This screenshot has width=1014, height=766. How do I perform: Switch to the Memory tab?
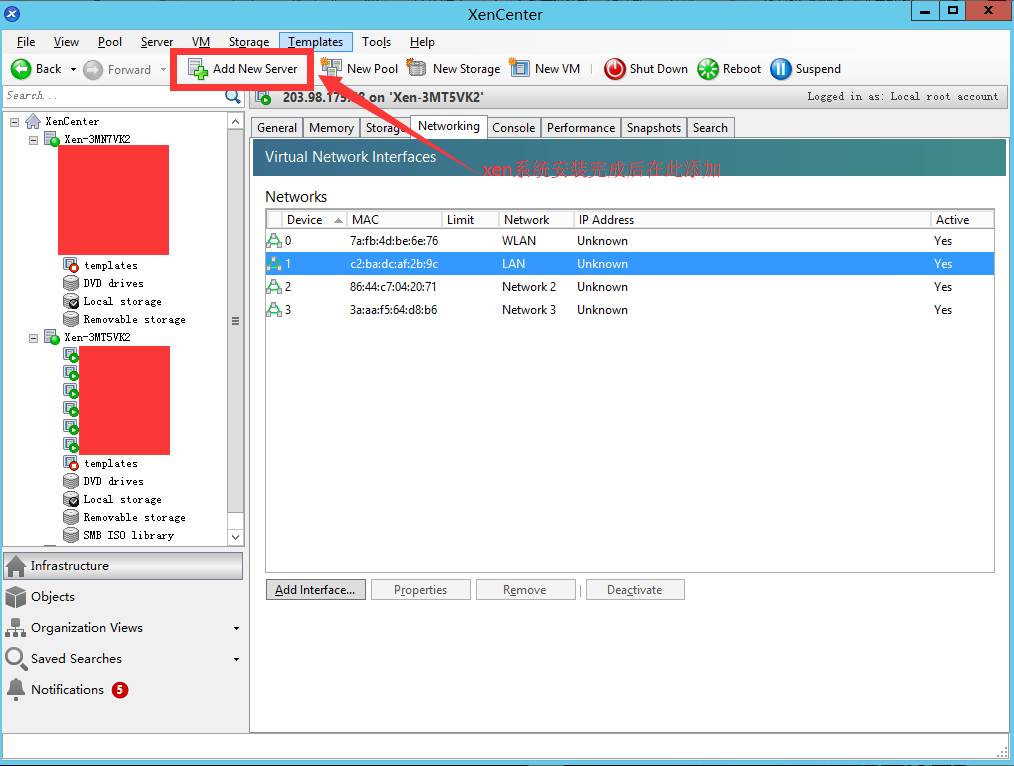(x=331, y=128)
